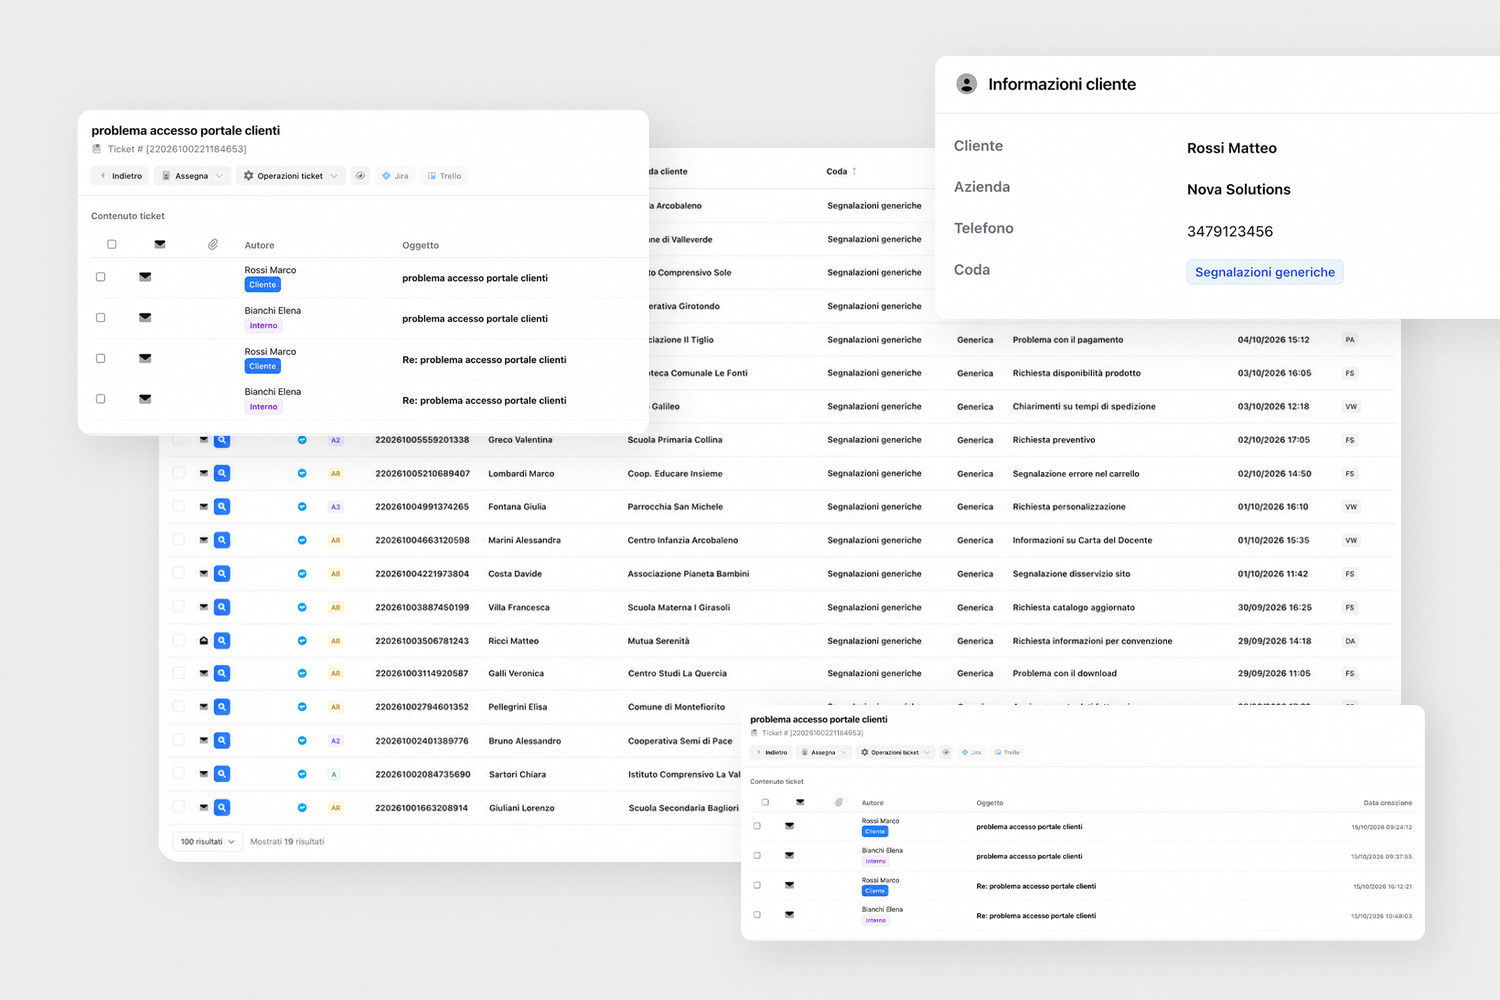
Task: Open Assegna dropdown in the smaller ticket card with dates
Action: pos(825,752)
